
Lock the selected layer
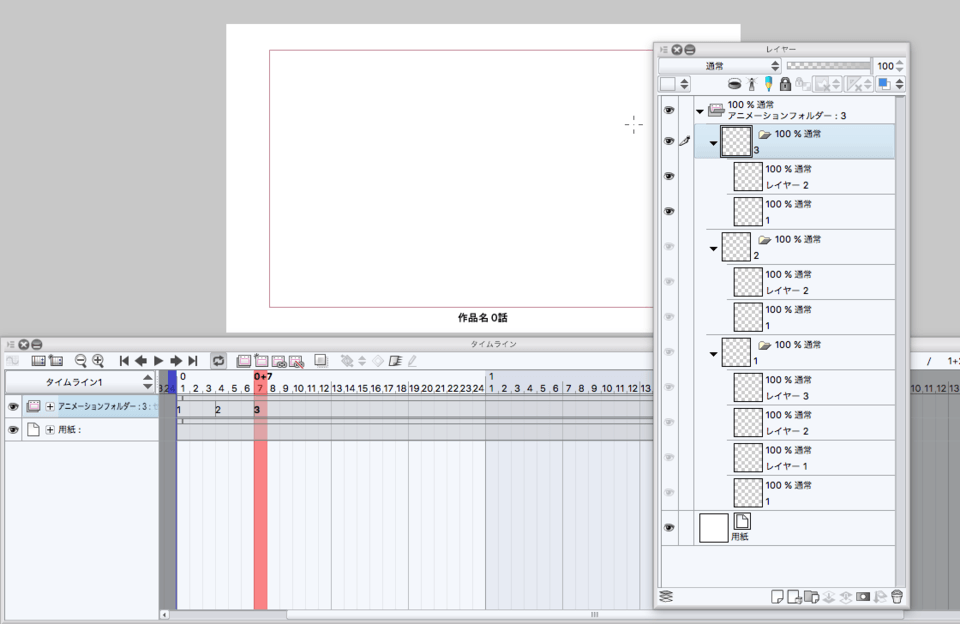pos(785,84)
